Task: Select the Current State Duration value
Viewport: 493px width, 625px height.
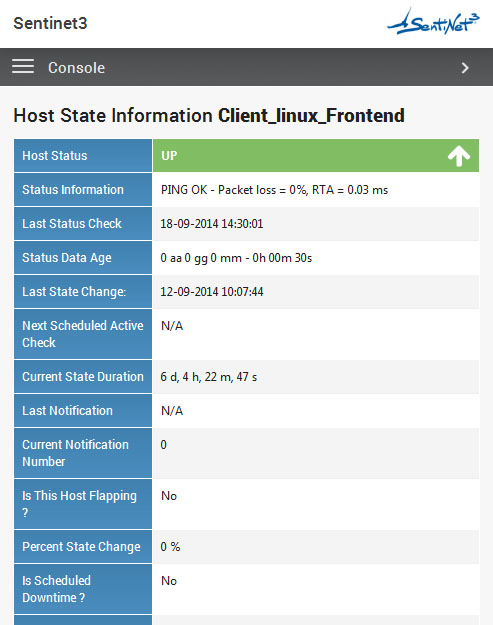Action: 208,377
